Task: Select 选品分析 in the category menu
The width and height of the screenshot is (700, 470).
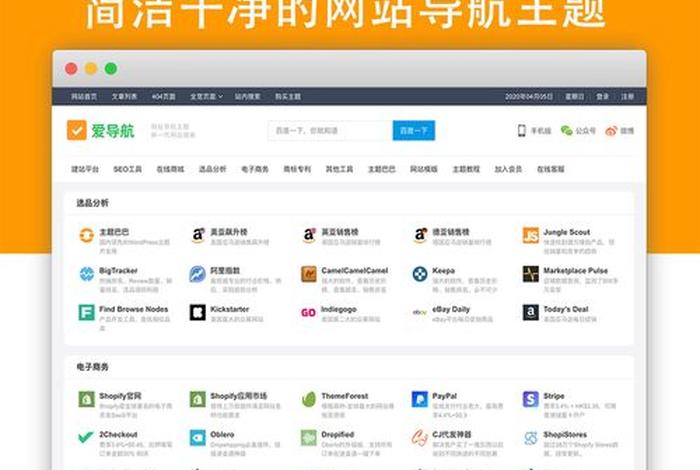Action: click(x=212, y=169)
